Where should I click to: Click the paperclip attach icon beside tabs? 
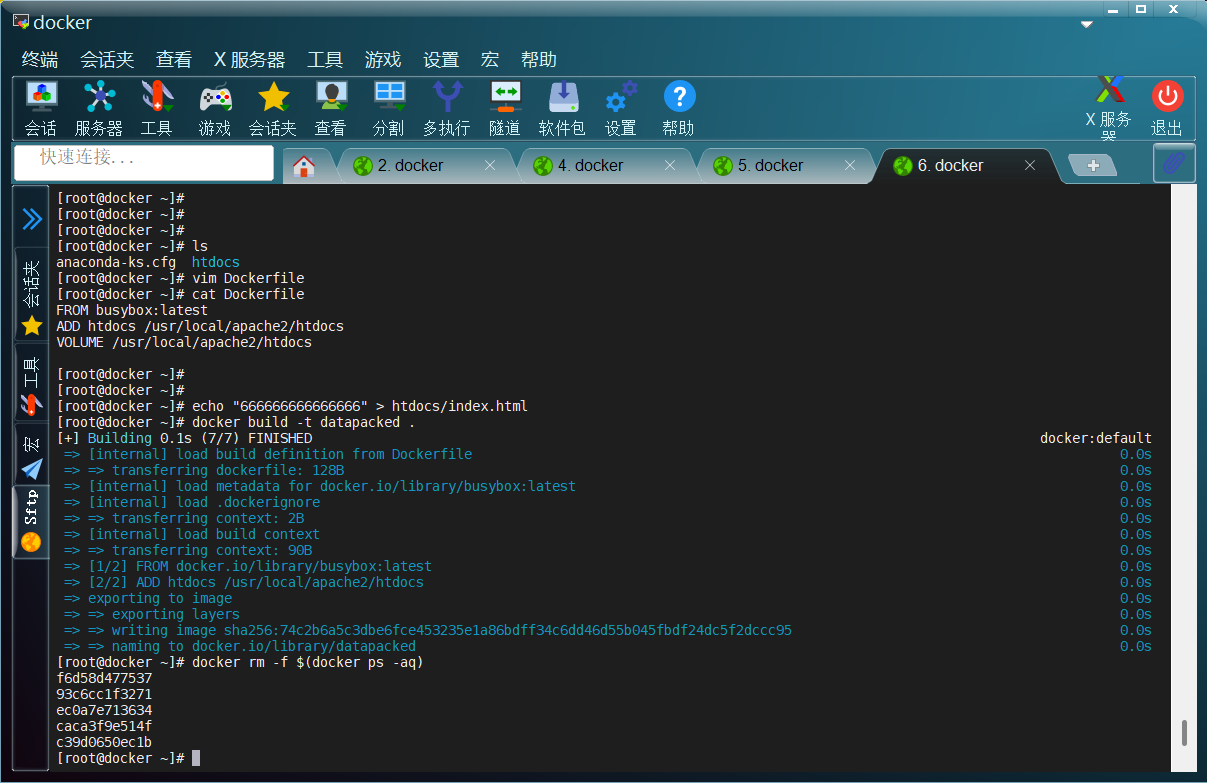point(1174,163)
